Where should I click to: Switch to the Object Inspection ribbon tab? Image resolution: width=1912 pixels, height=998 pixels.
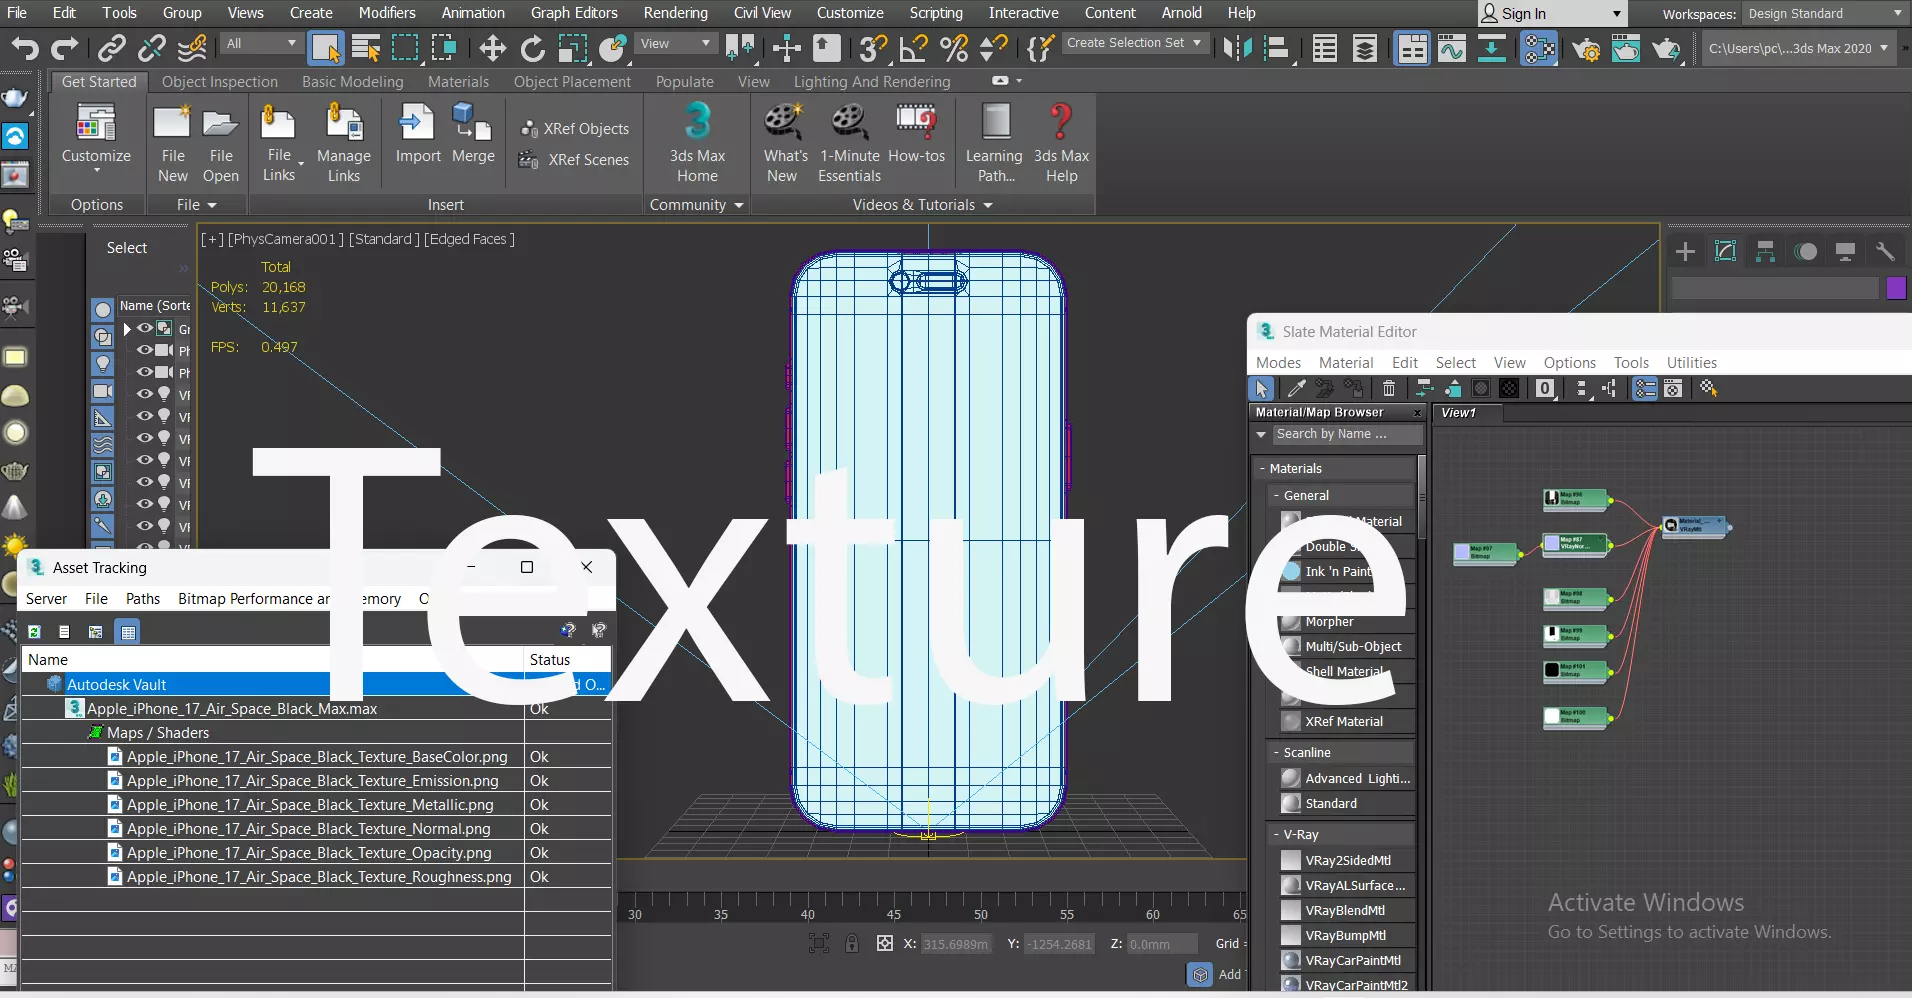pyautogui.click(x=220, y=82)
